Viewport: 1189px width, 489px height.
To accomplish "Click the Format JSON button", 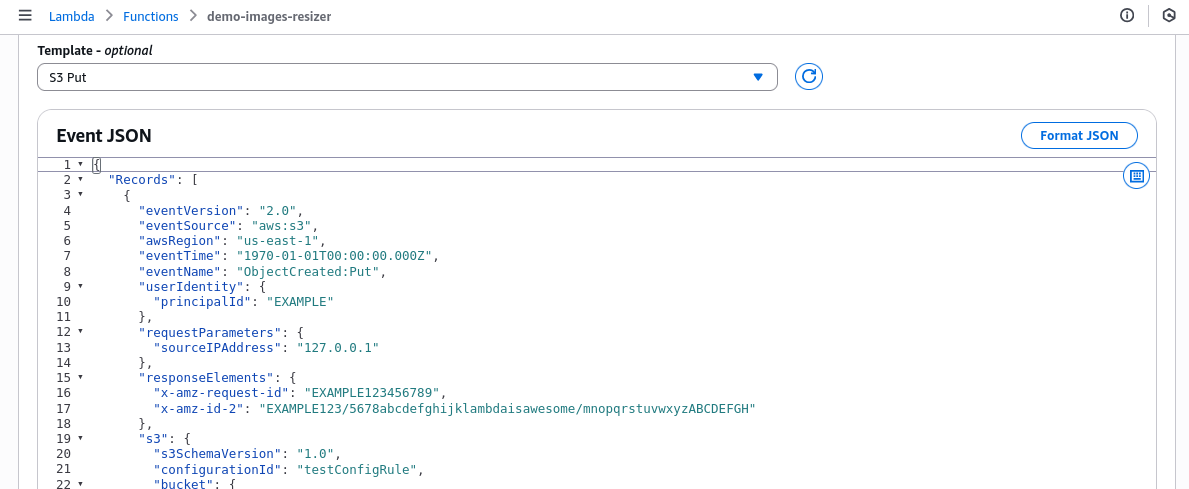I will [x=1079, y=135].
